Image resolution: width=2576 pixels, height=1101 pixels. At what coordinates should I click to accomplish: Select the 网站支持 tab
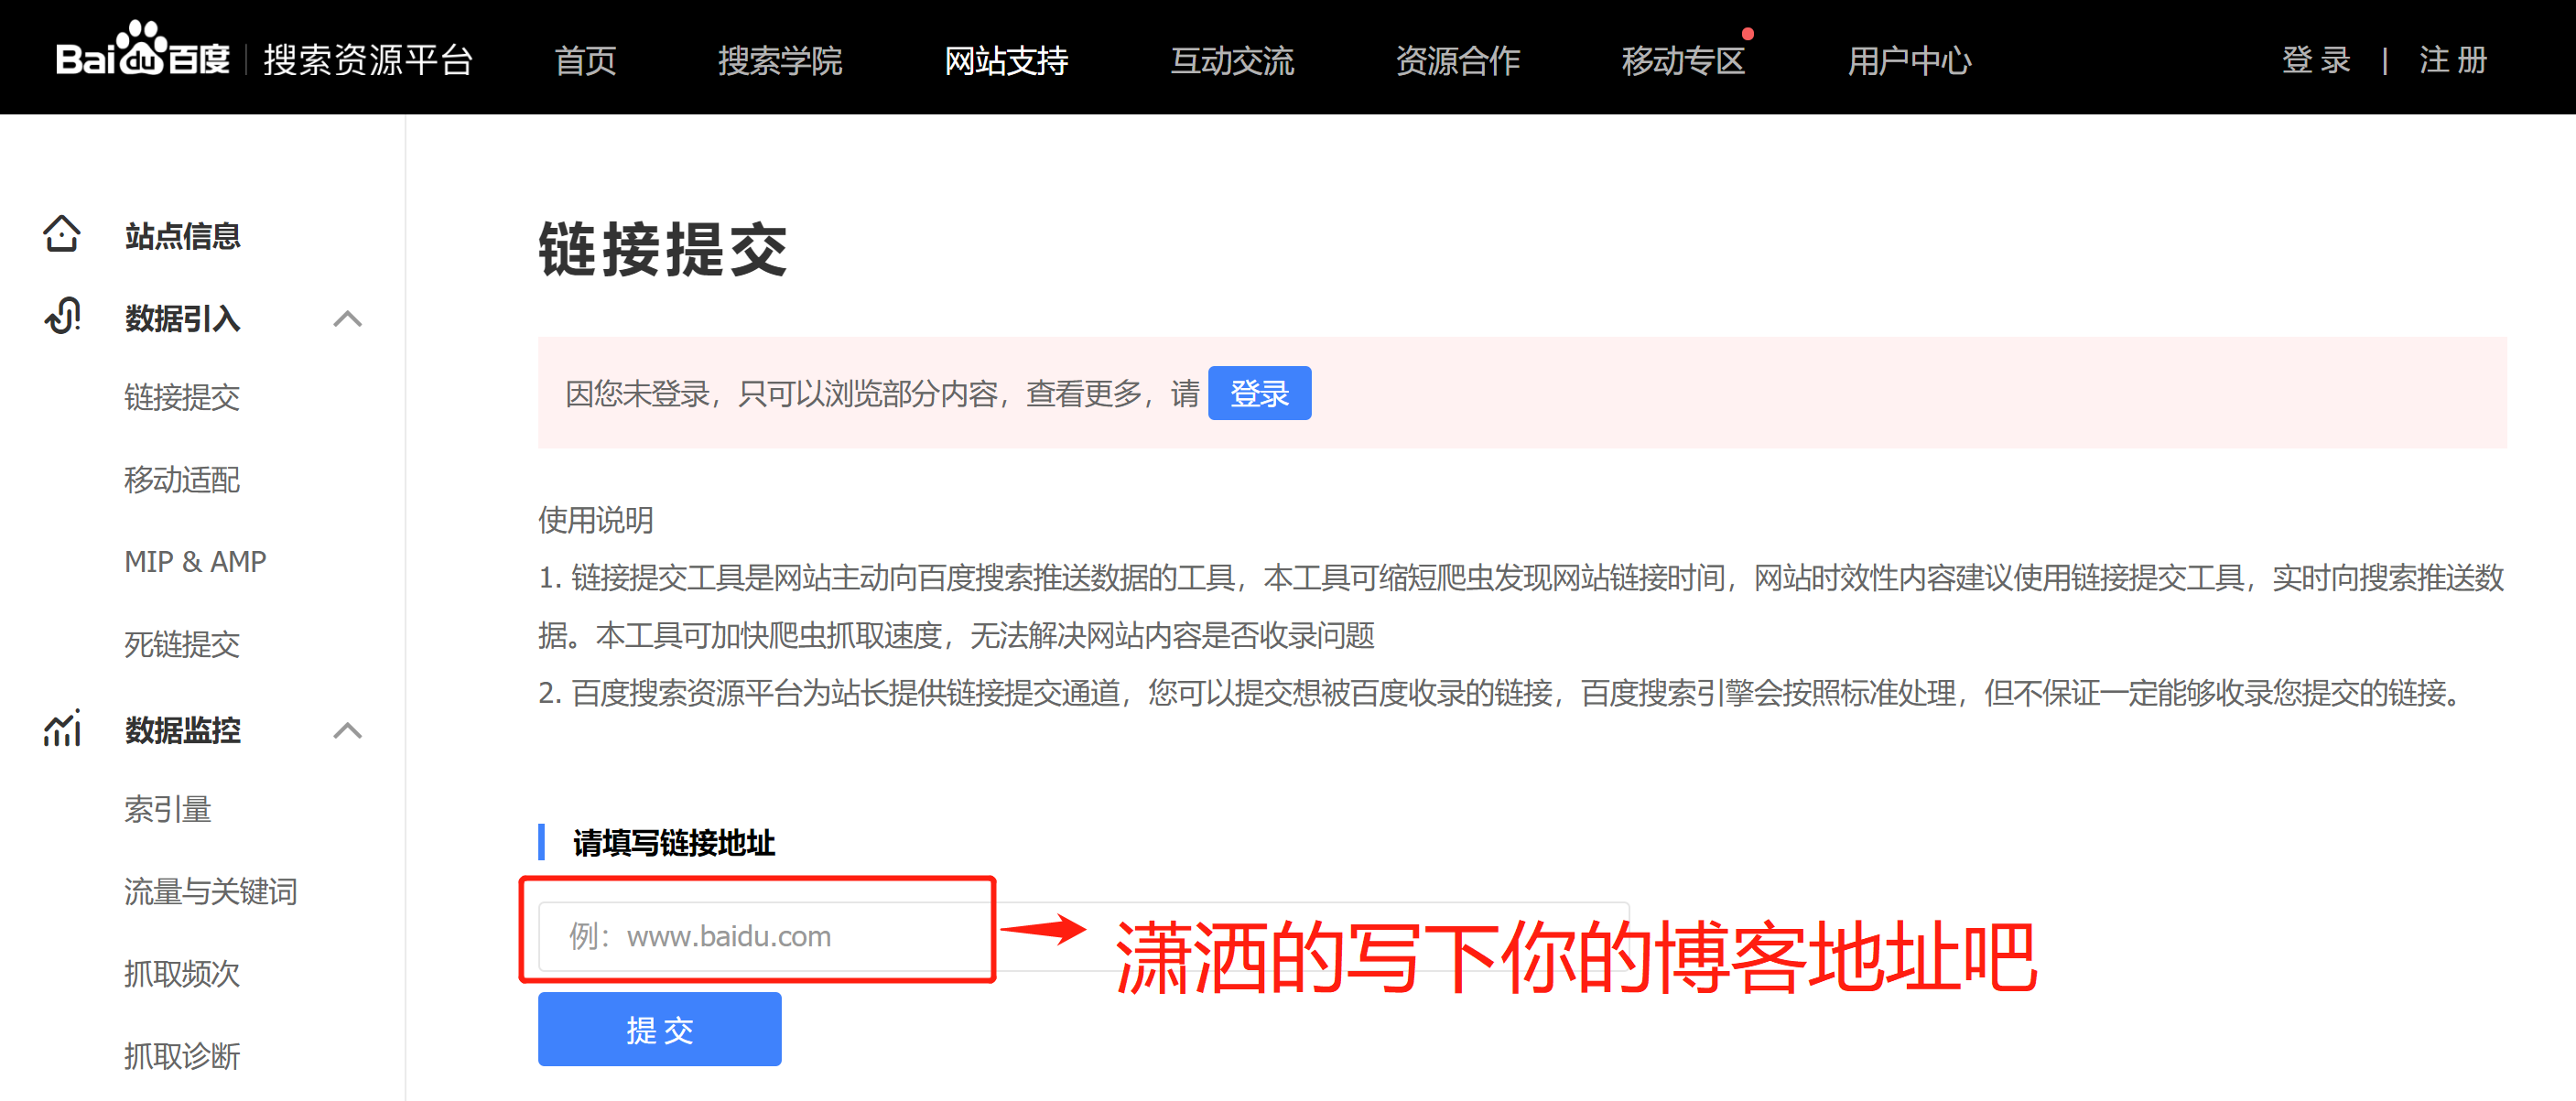coord(1006,60)
